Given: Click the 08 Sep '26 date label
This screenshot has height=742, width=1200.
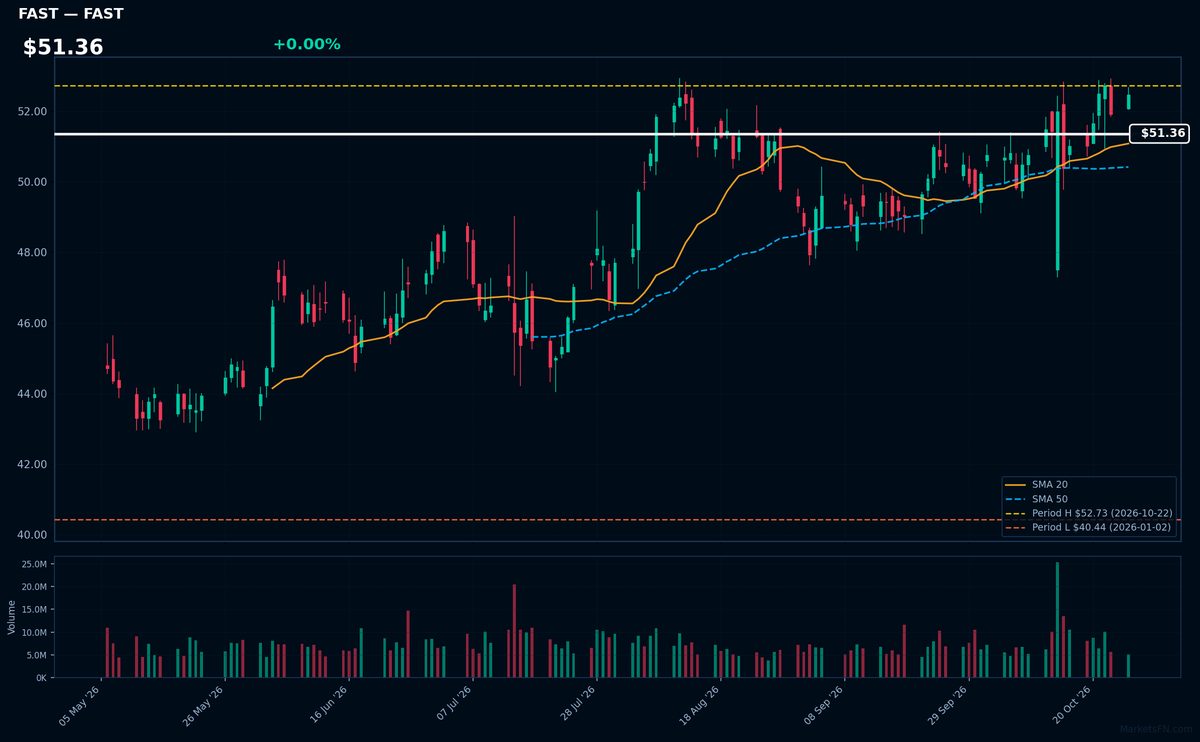Looking at the screenshot, I should tap(823, 706).
